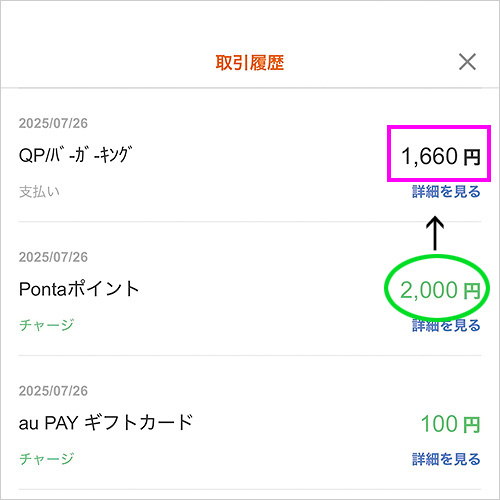Click the チャージ label under ギフトカード
The image size is (500, 500).
coord(46,459)
